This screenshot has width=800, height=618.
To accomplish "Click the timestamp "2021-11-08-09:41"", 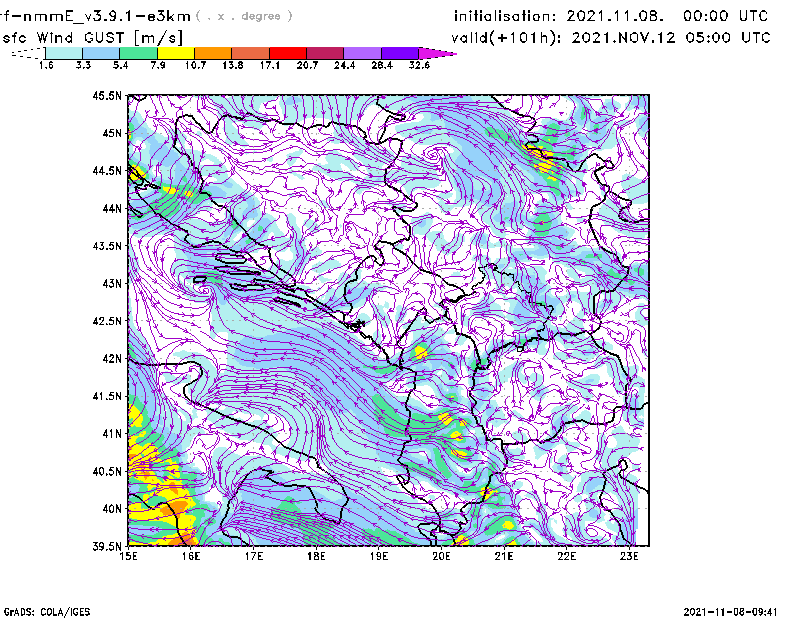I will pos(730,612).
